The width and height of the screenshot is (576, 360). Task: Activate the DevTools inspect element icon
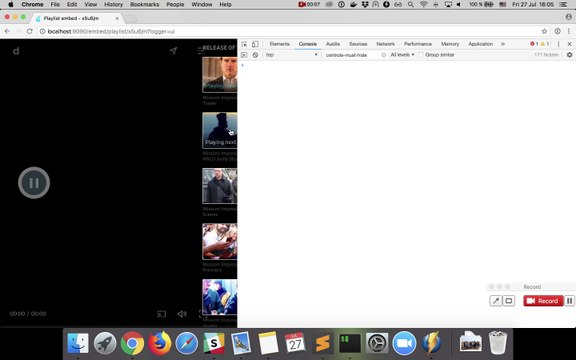click(244, 44)
